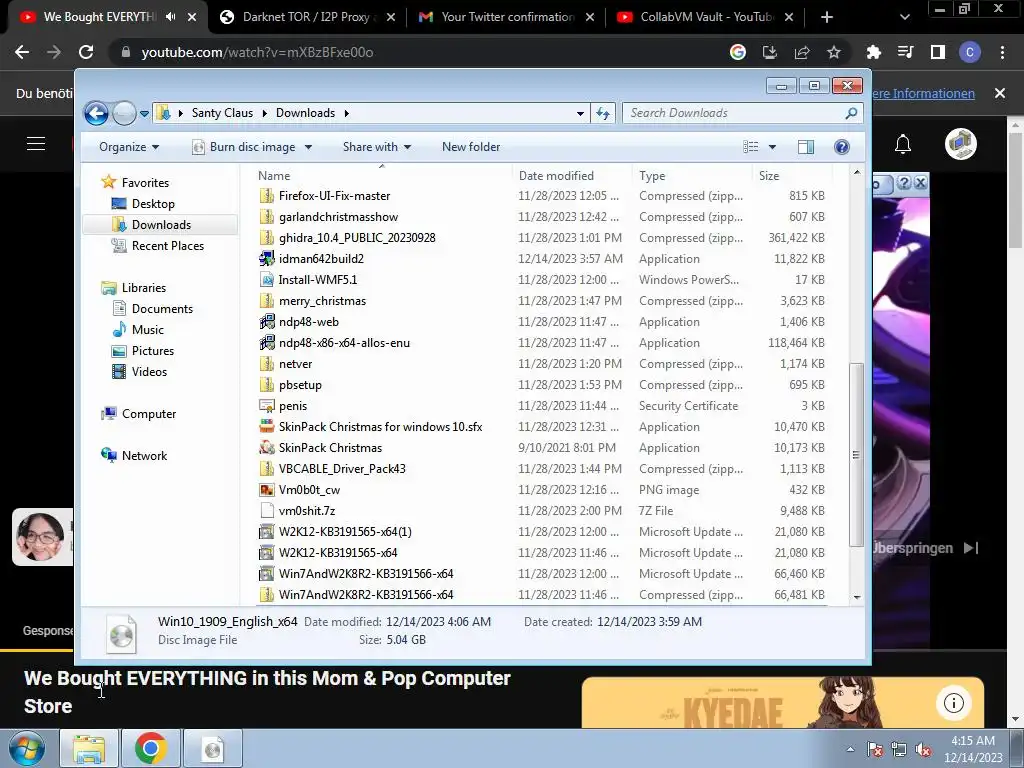Select the security certificate file icon
The width and height of the screenshot is (1024, 768).
tap(266, 406)
